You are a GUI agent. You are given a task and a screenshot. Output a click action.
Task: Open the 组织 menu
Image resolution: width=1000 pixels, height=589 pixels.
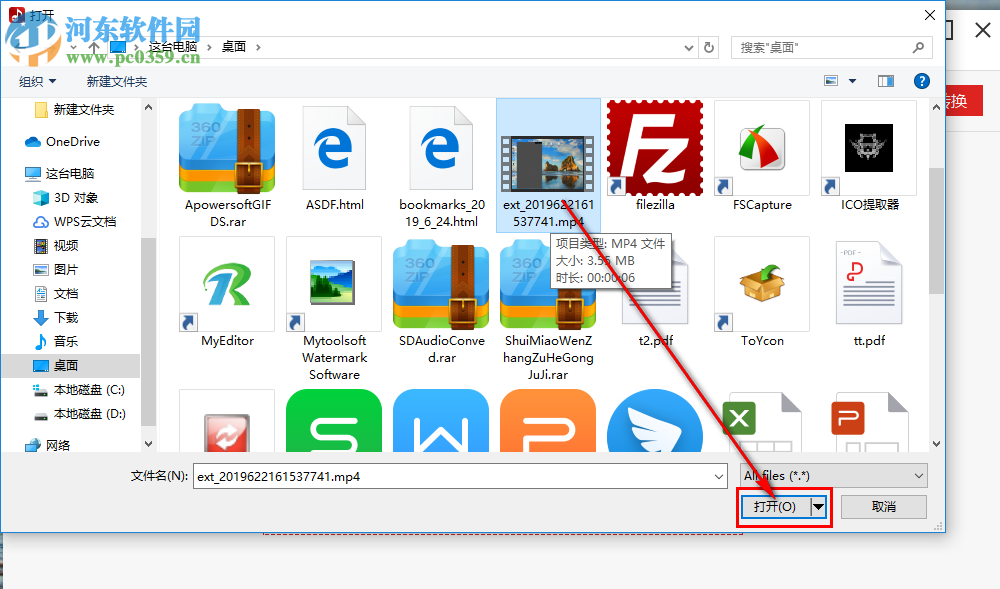click(x=37, y=82)
